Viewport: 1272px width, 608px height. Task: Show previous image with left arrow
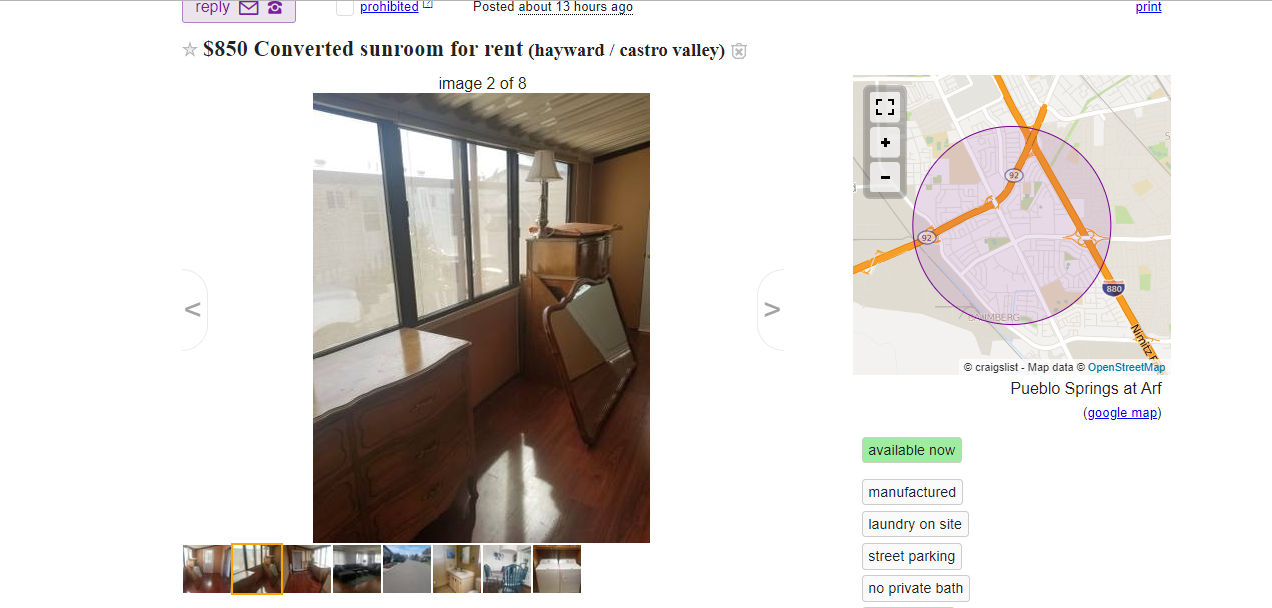click(x=194, y=310)
